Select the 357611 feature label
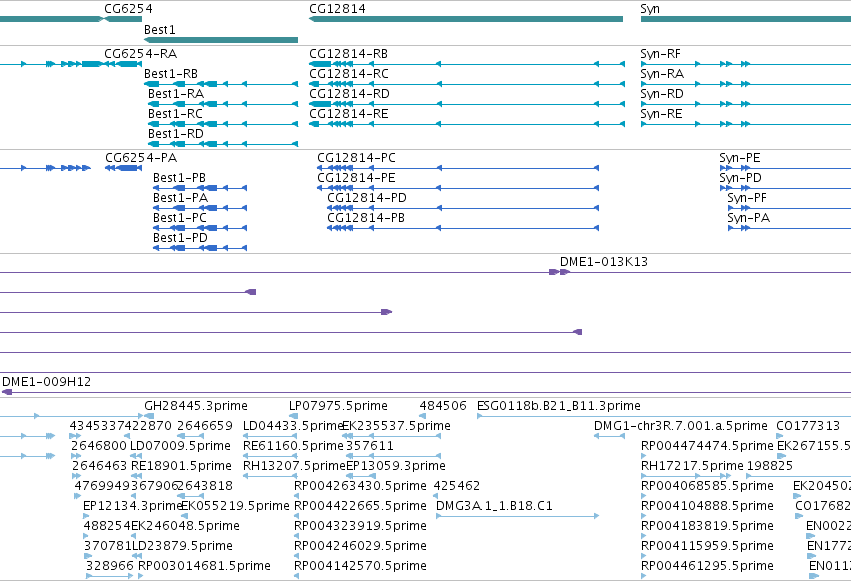The width and height of the screenshot is (851, 581). [370, 446]
